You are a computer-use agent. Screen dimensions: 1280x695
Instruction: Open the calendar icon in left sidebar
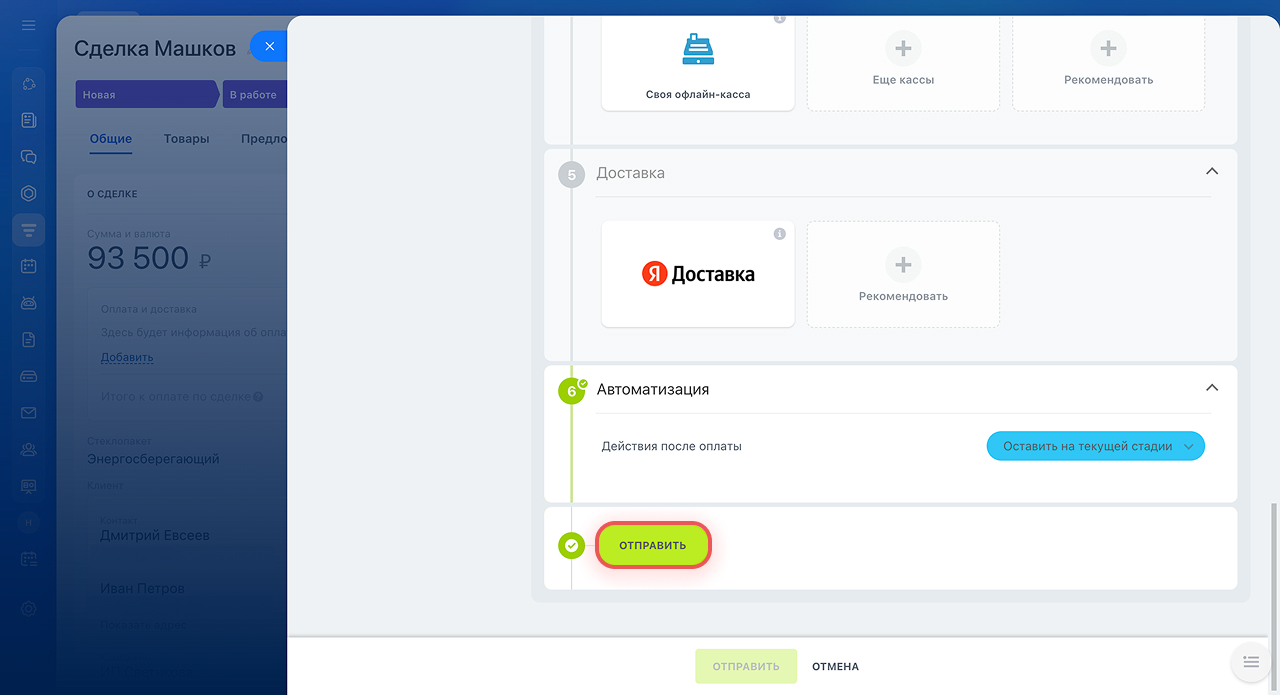[28, 266]
